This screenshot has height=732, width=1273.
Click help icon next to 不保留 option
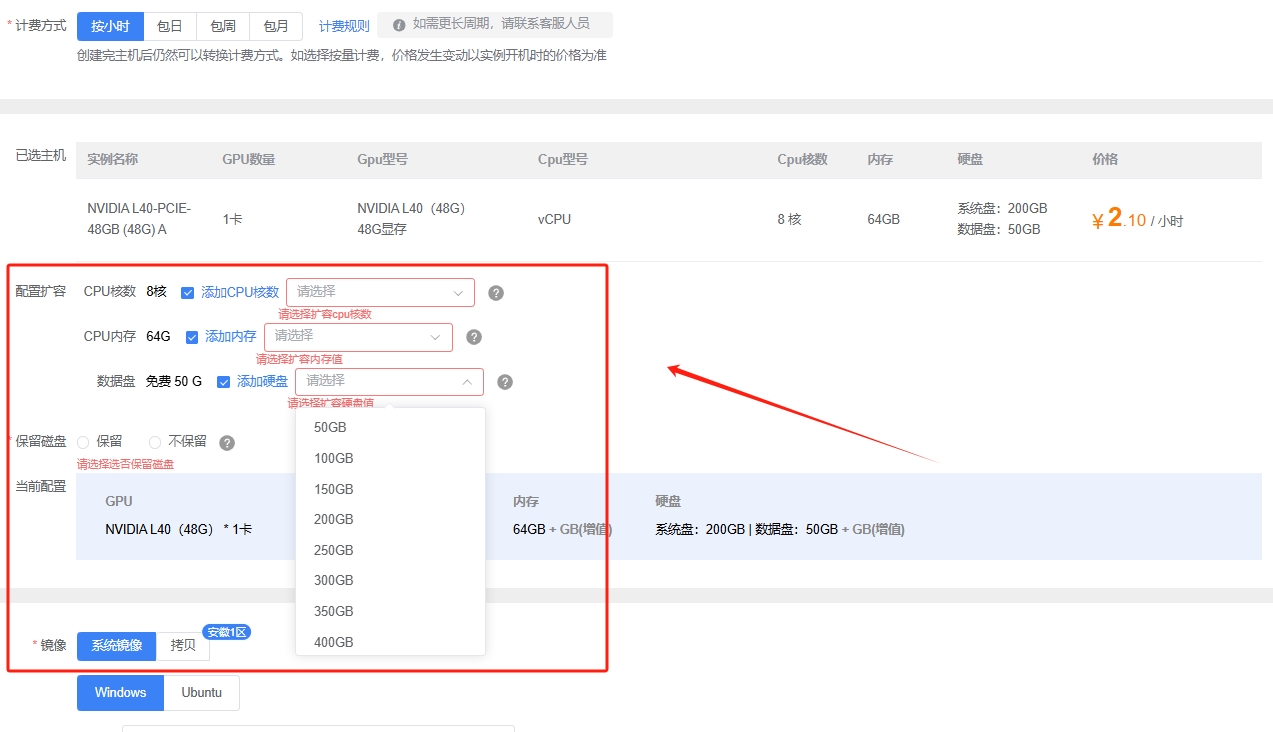(227, 443)
